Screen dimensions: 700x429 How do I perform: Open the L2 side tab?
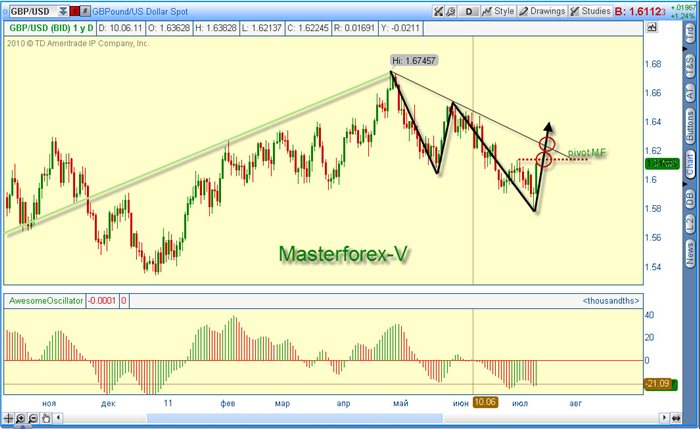[690, 224]
